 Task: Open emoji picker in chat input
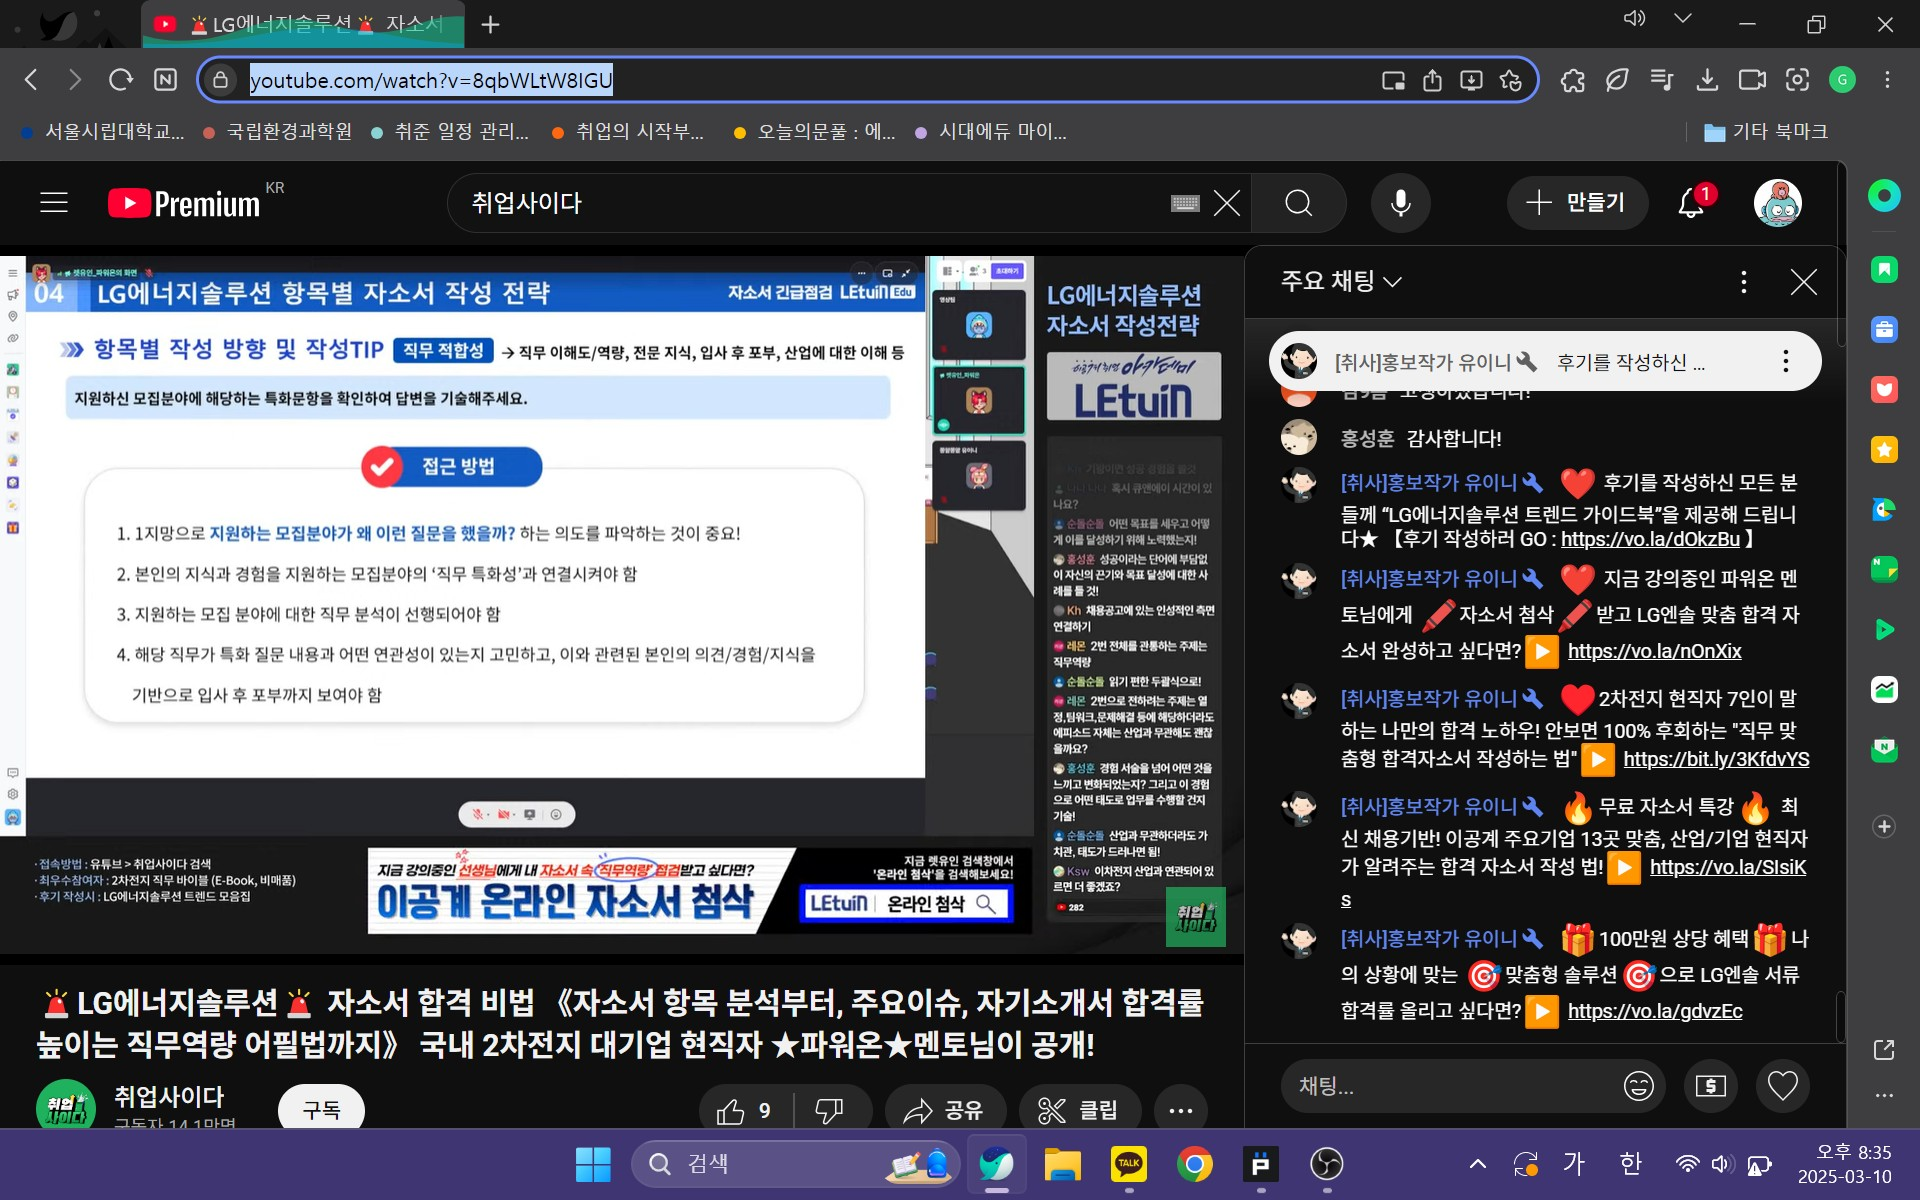pos(1638,1085)
